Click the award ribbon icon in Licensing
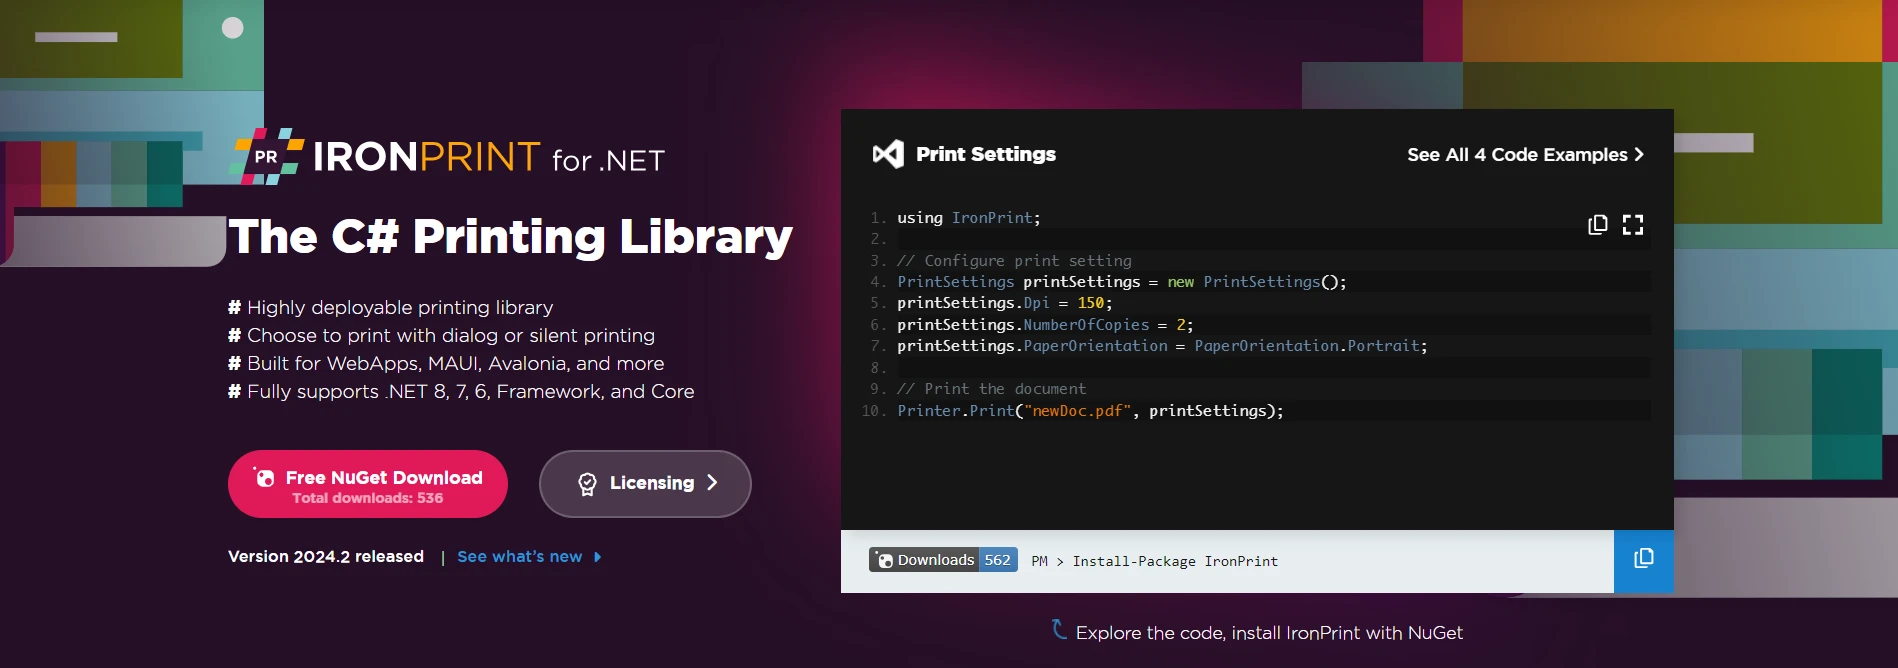Viewport: 1898px width, 668px height. pyautogui.click(x=588, y=484)
